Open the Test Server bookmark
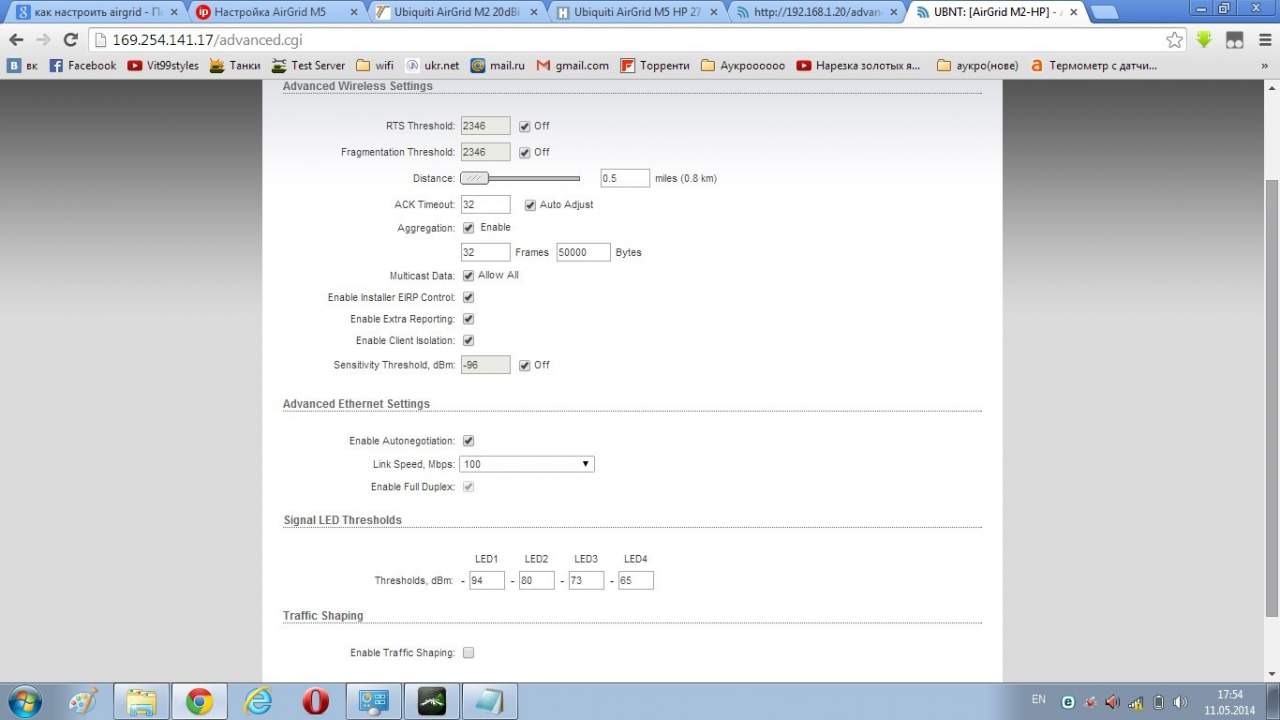This screenshot has height=720, width=1280. point(308,65)
